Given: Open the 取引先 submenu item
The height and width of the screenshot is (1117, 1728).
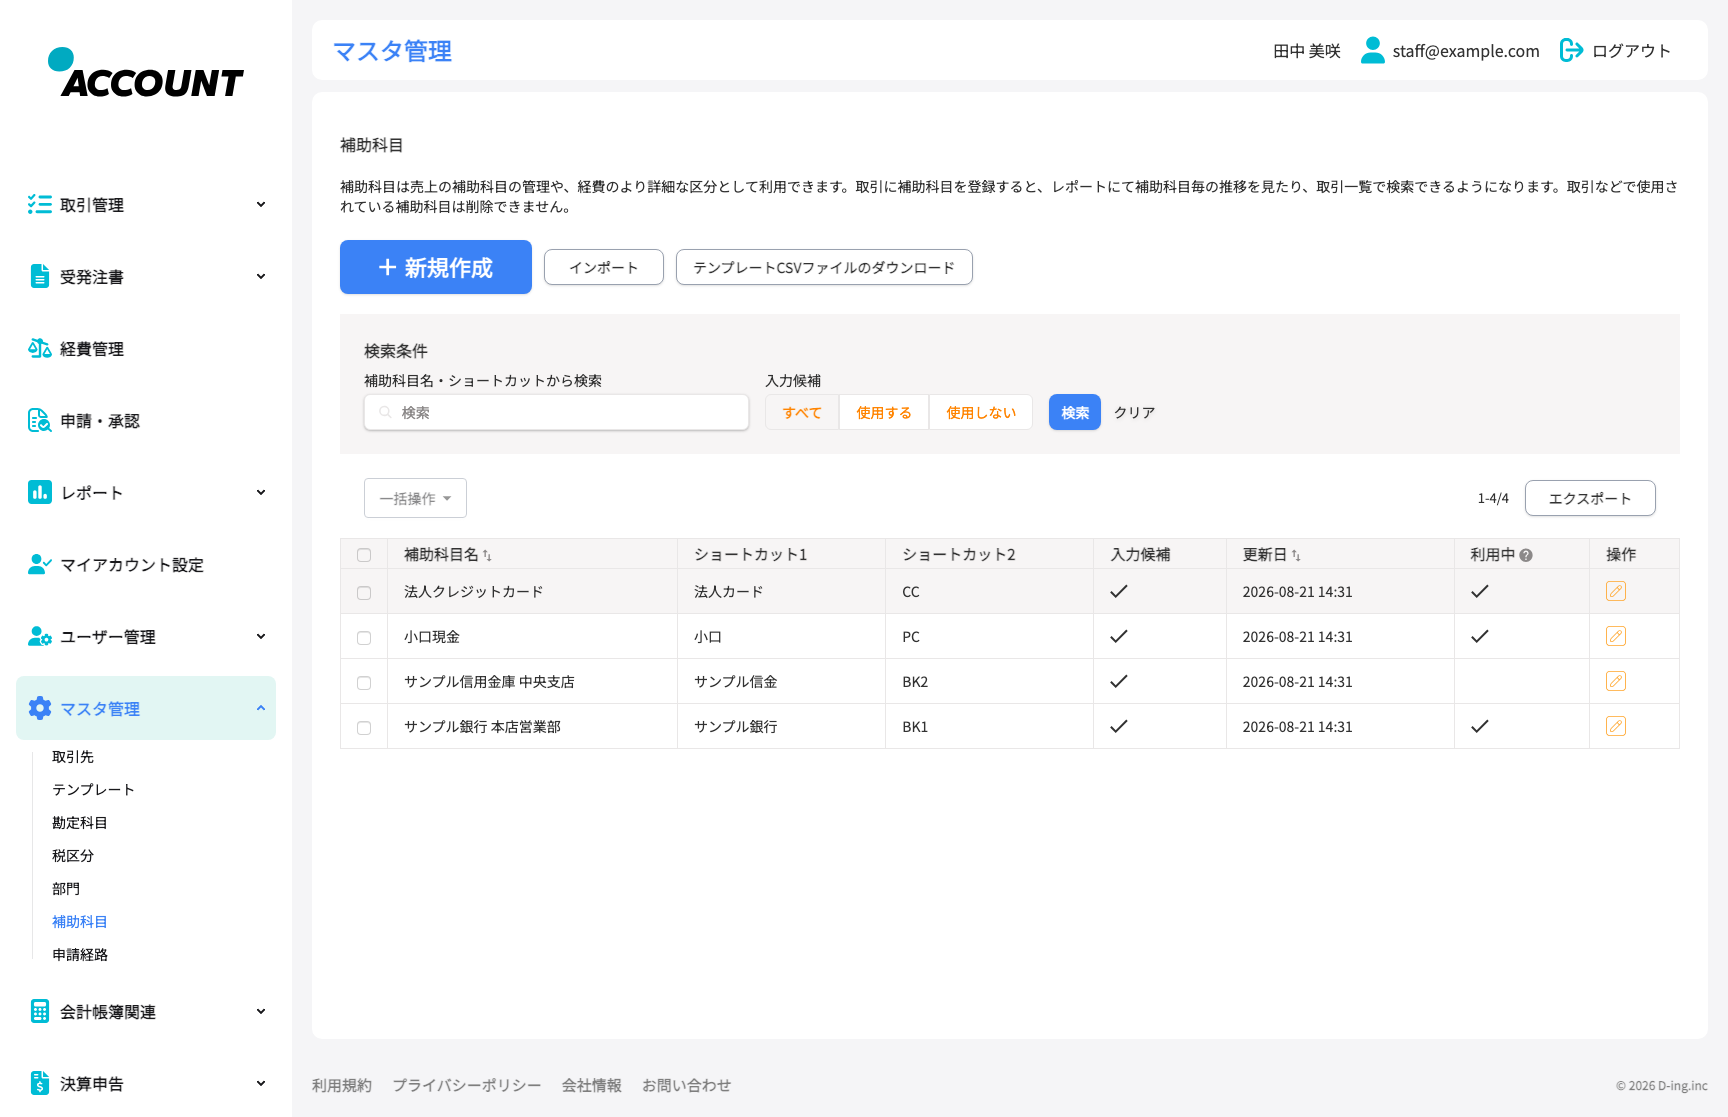Looking at the screenshot, I should [x=73, y=757].
